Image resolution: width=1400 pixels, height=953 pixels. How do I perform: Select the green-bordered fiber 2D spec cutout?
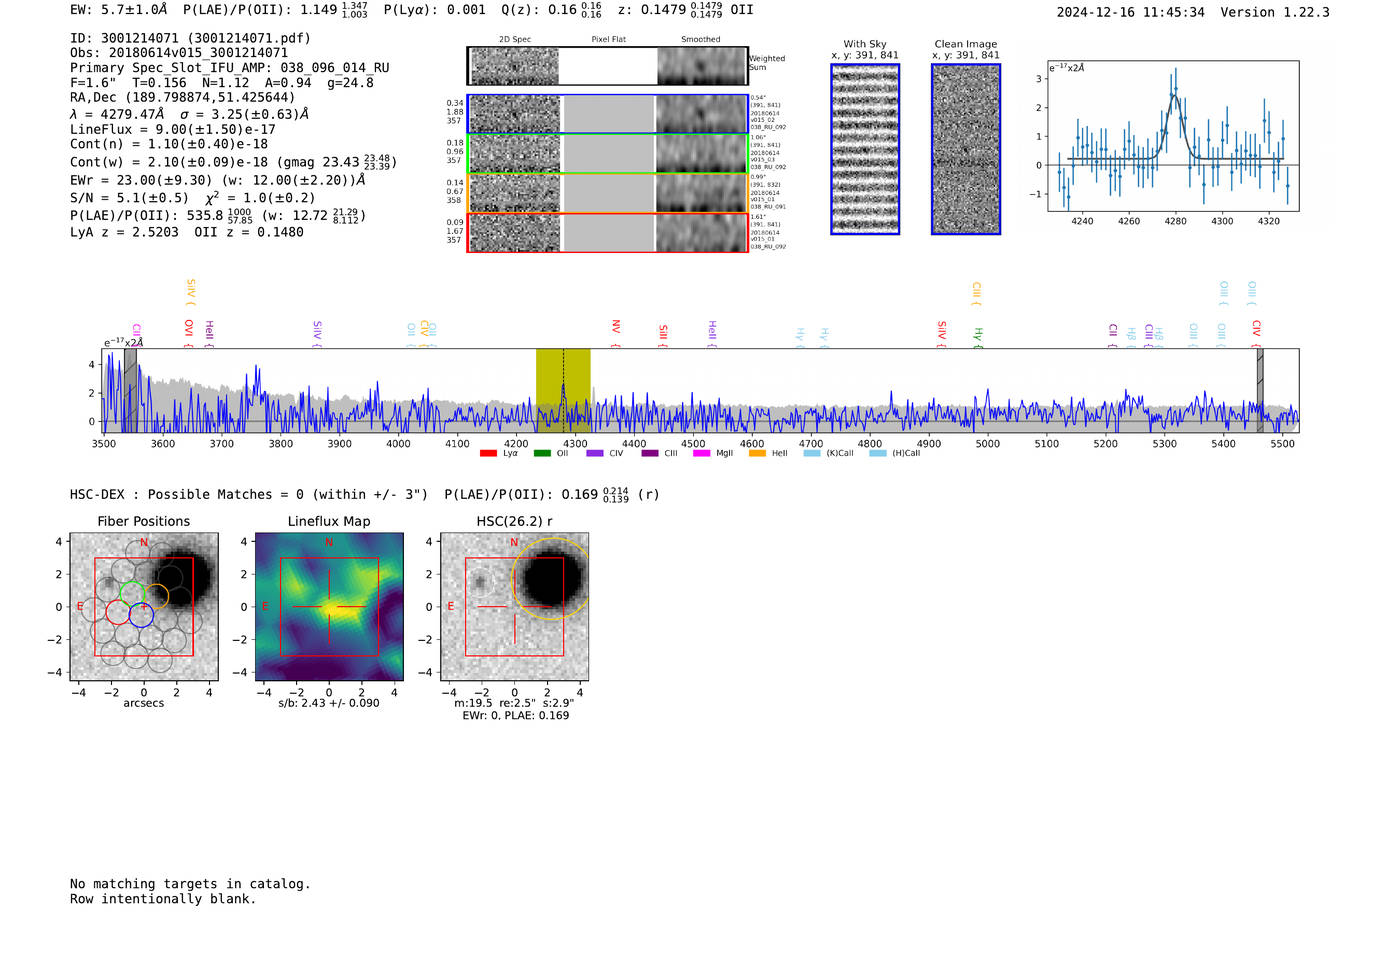(515, 154)
